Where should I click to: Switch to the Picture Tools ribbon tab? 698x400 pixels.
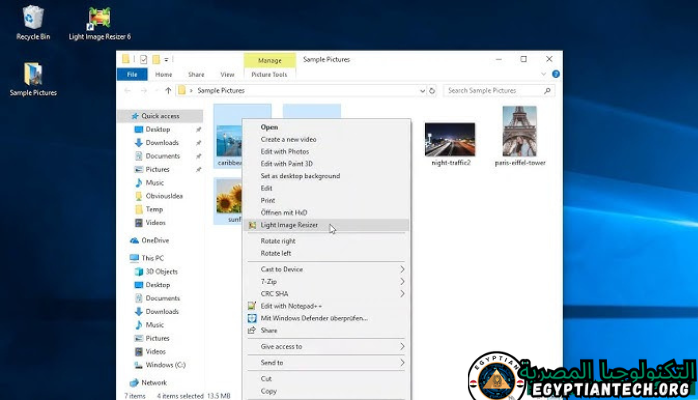pos(269,74)
